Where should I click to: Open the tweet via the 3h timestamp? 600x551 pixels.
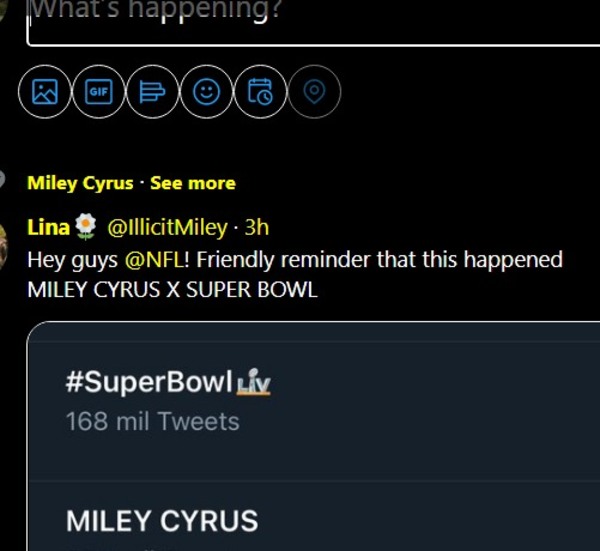[x=257, y=228]
